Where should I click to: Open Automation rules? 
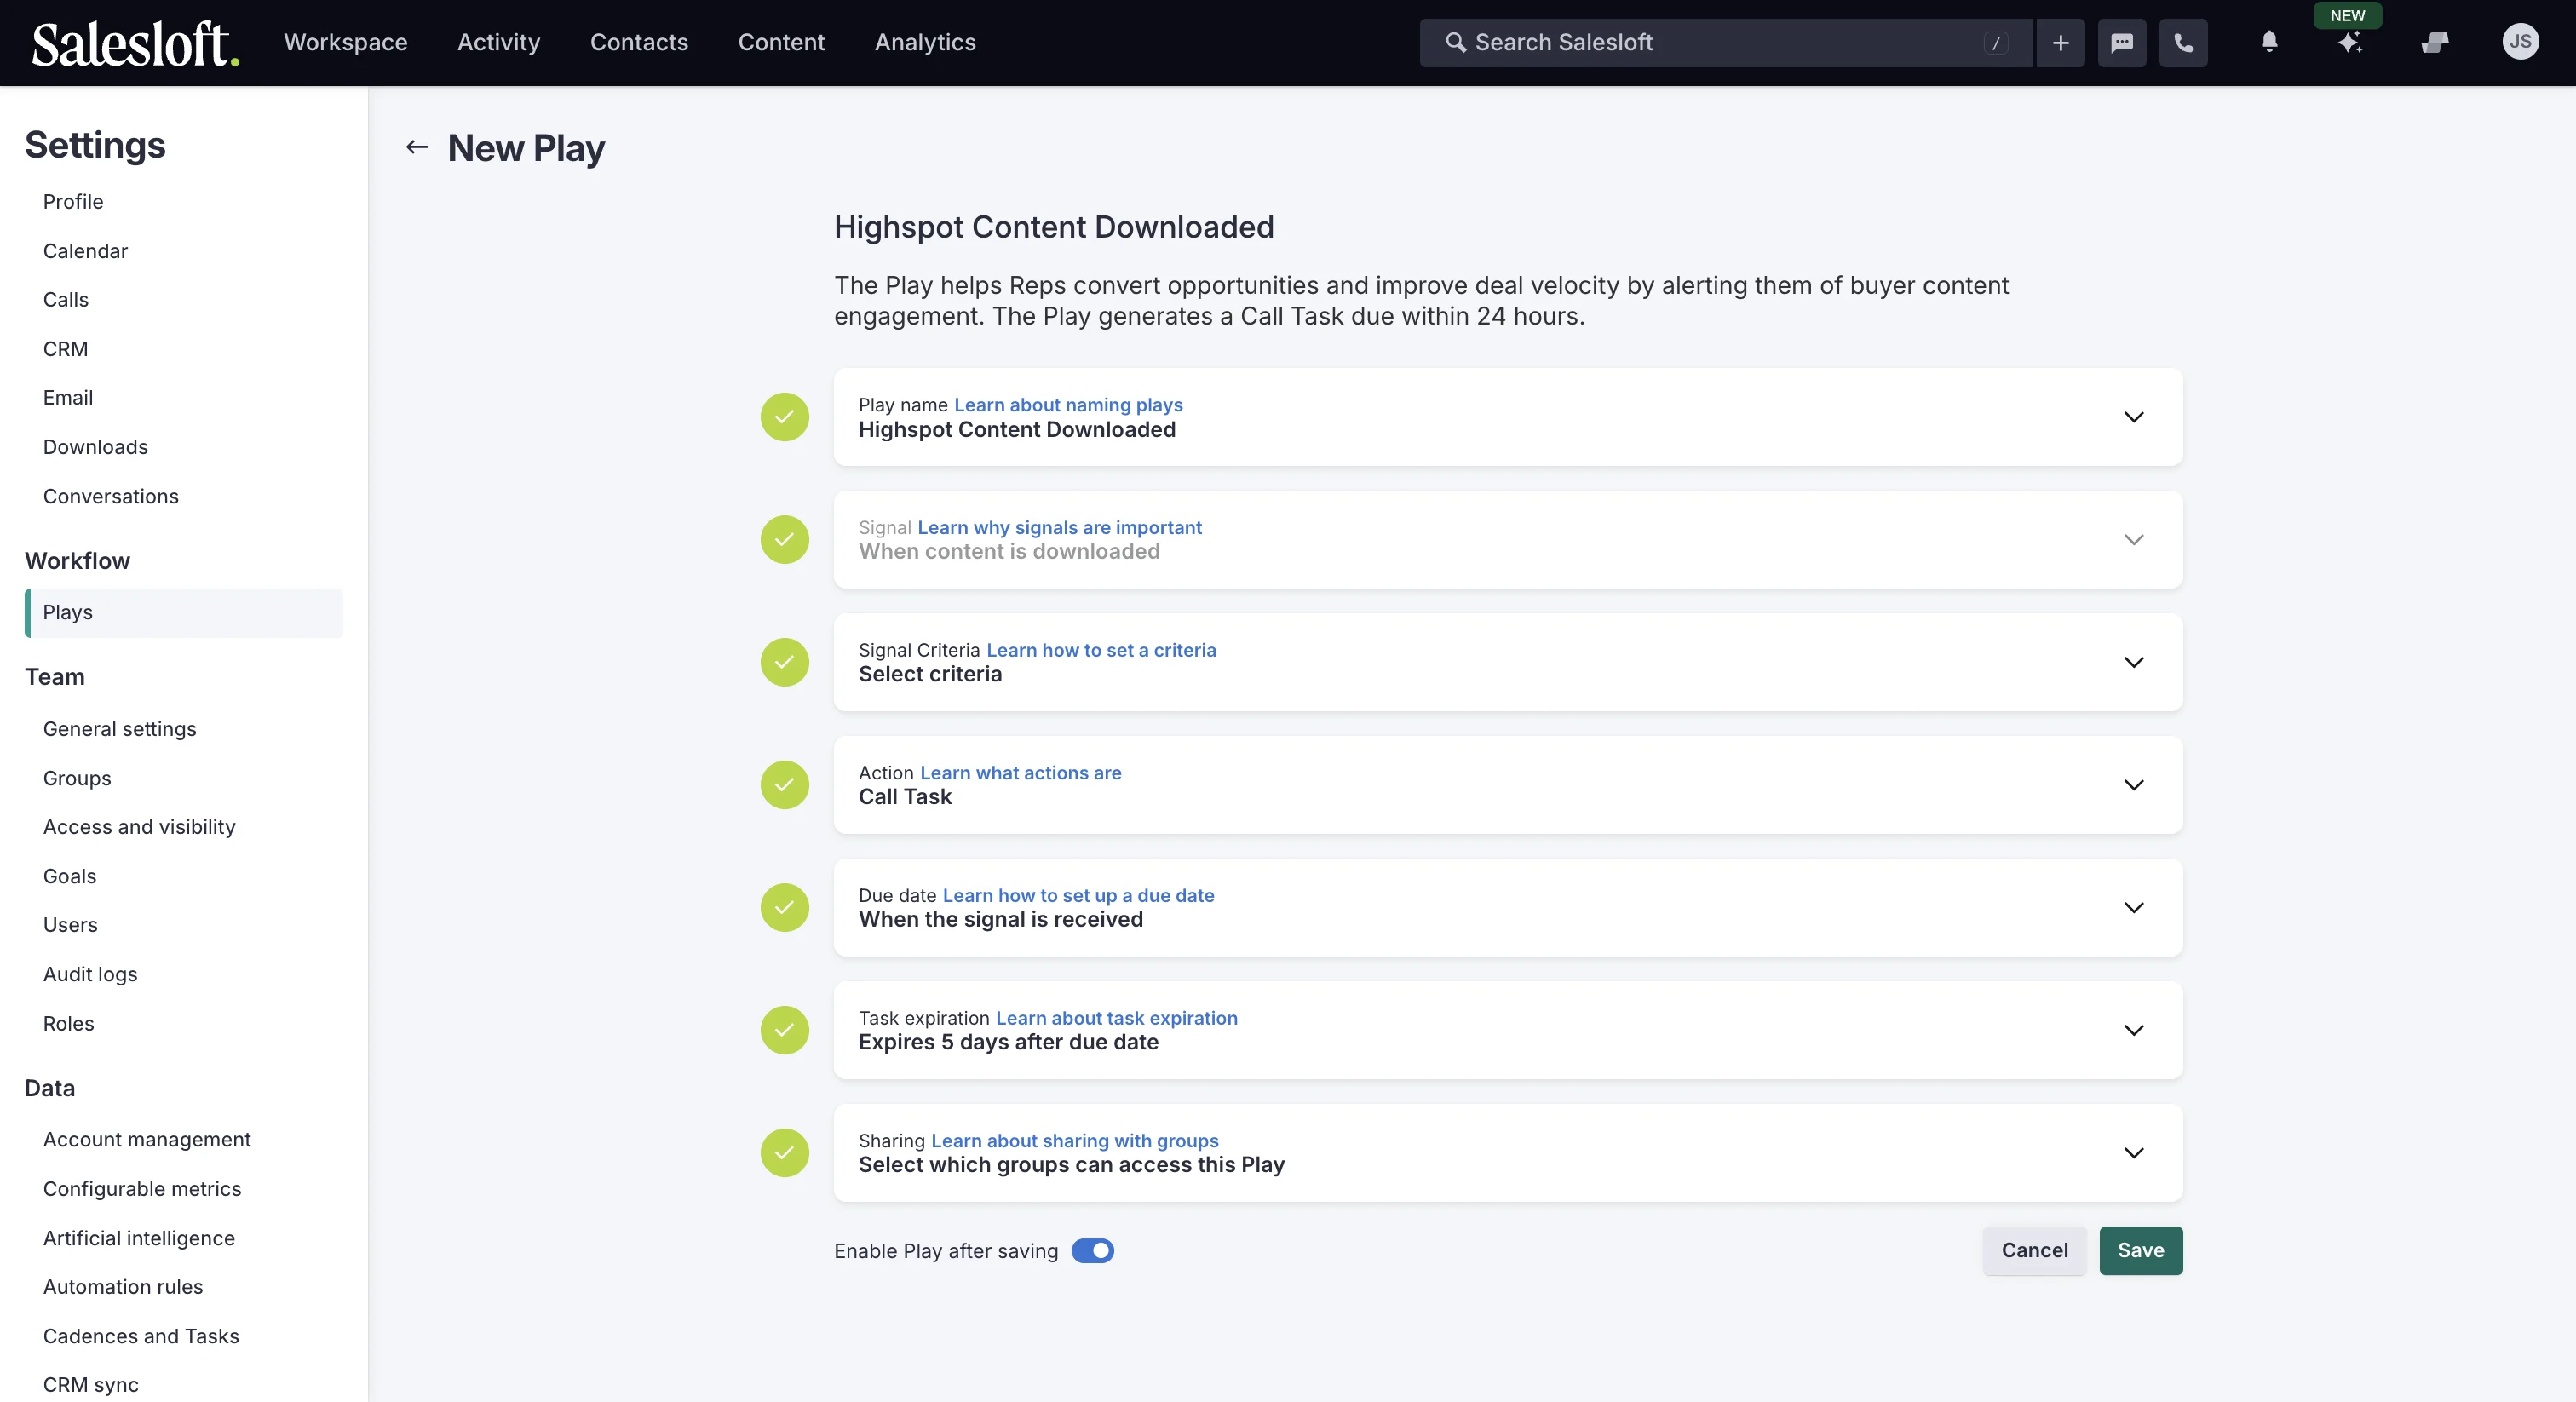pos(123,1287)
